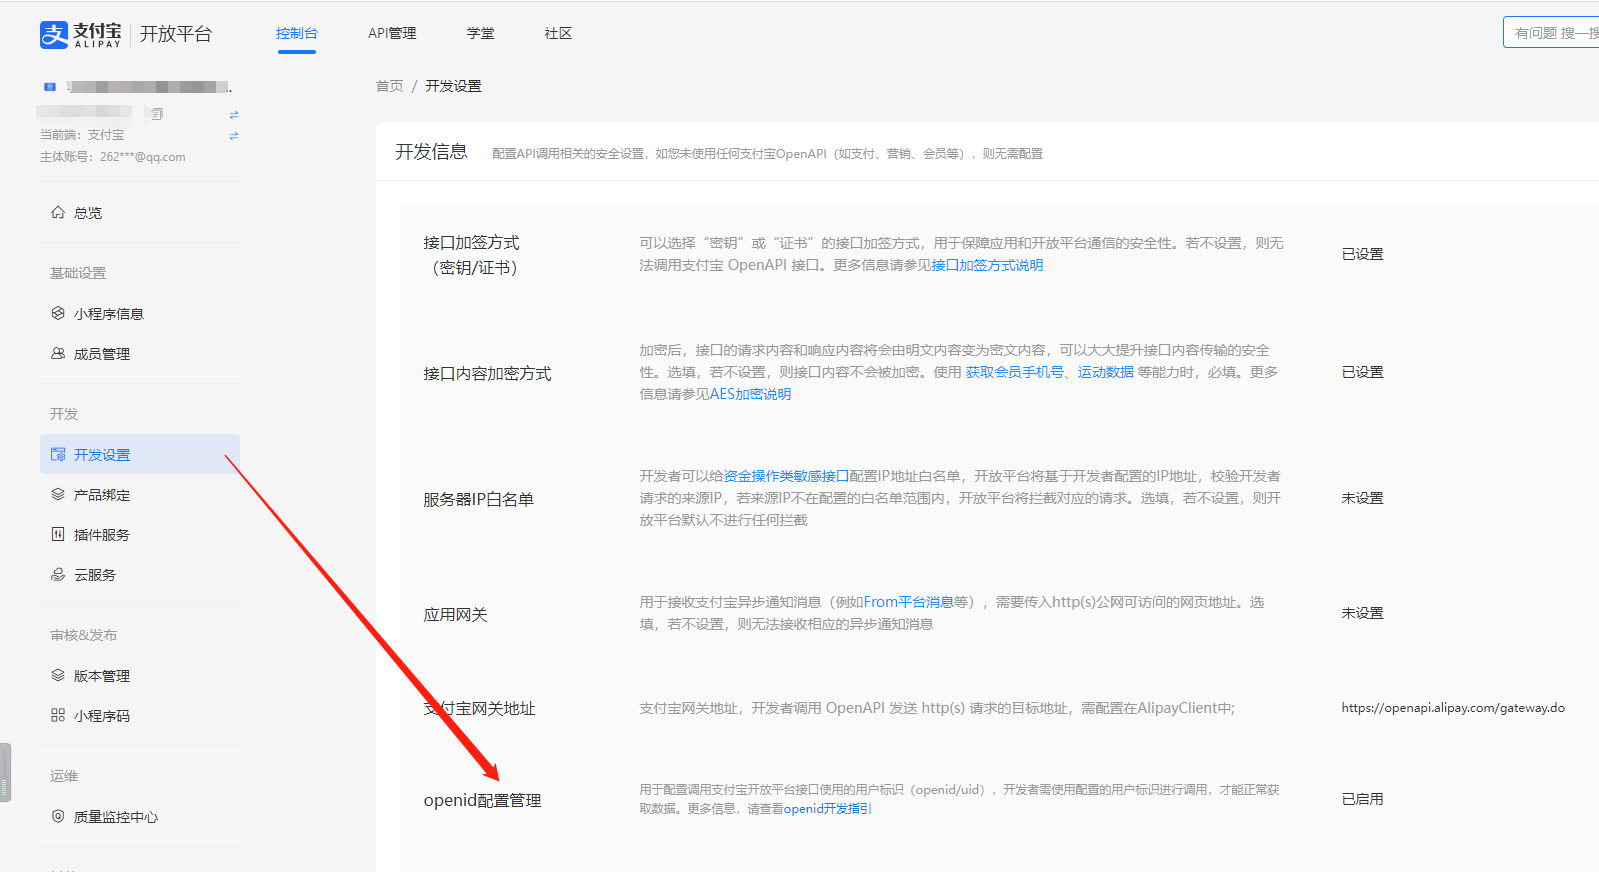Click the 有问题 搜一搜 search box
The height and width of the screenshot is (872, 1599).
[x=1551, y=32]
